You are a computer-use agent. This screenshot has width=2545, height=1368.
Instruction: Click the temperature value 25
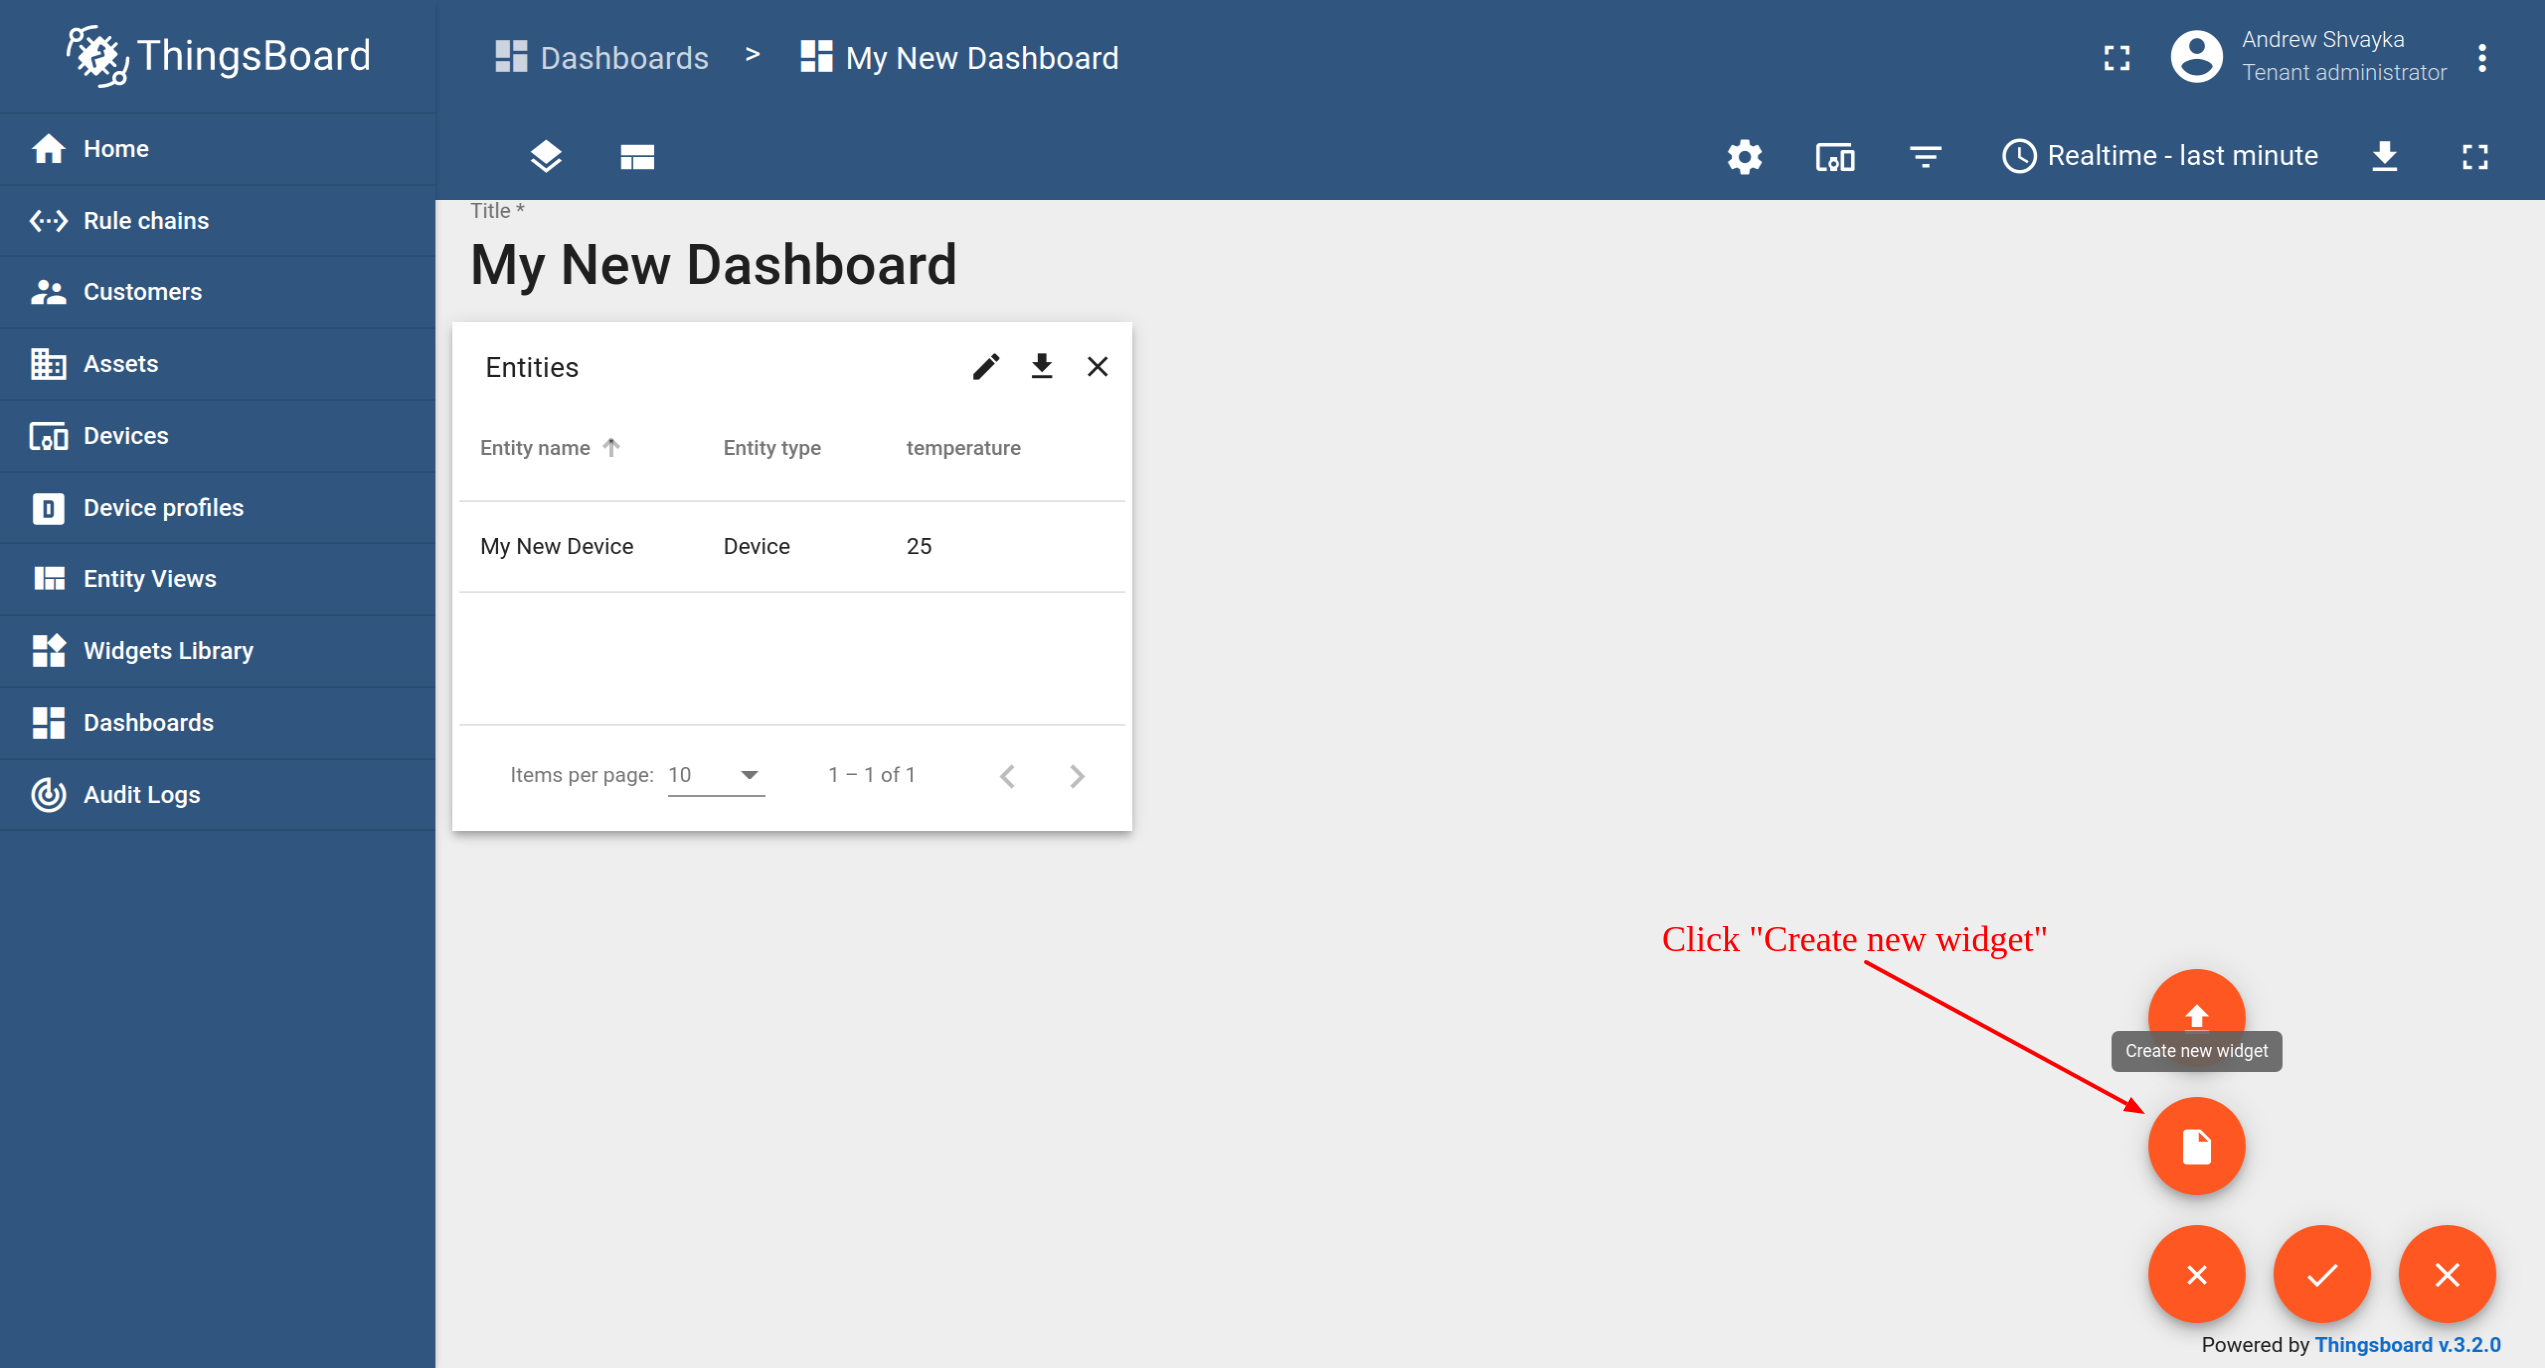(x=919, y=546)
